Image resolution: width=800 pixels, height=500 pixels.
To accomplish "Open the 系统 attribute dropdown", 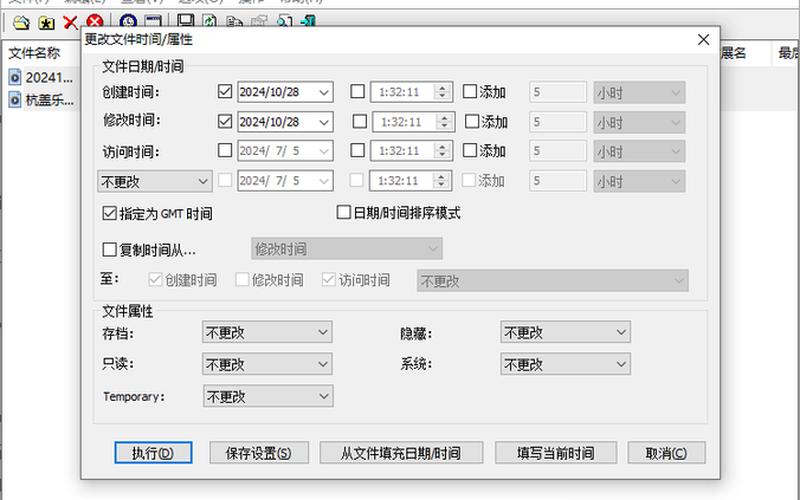I will pos(565,364).
